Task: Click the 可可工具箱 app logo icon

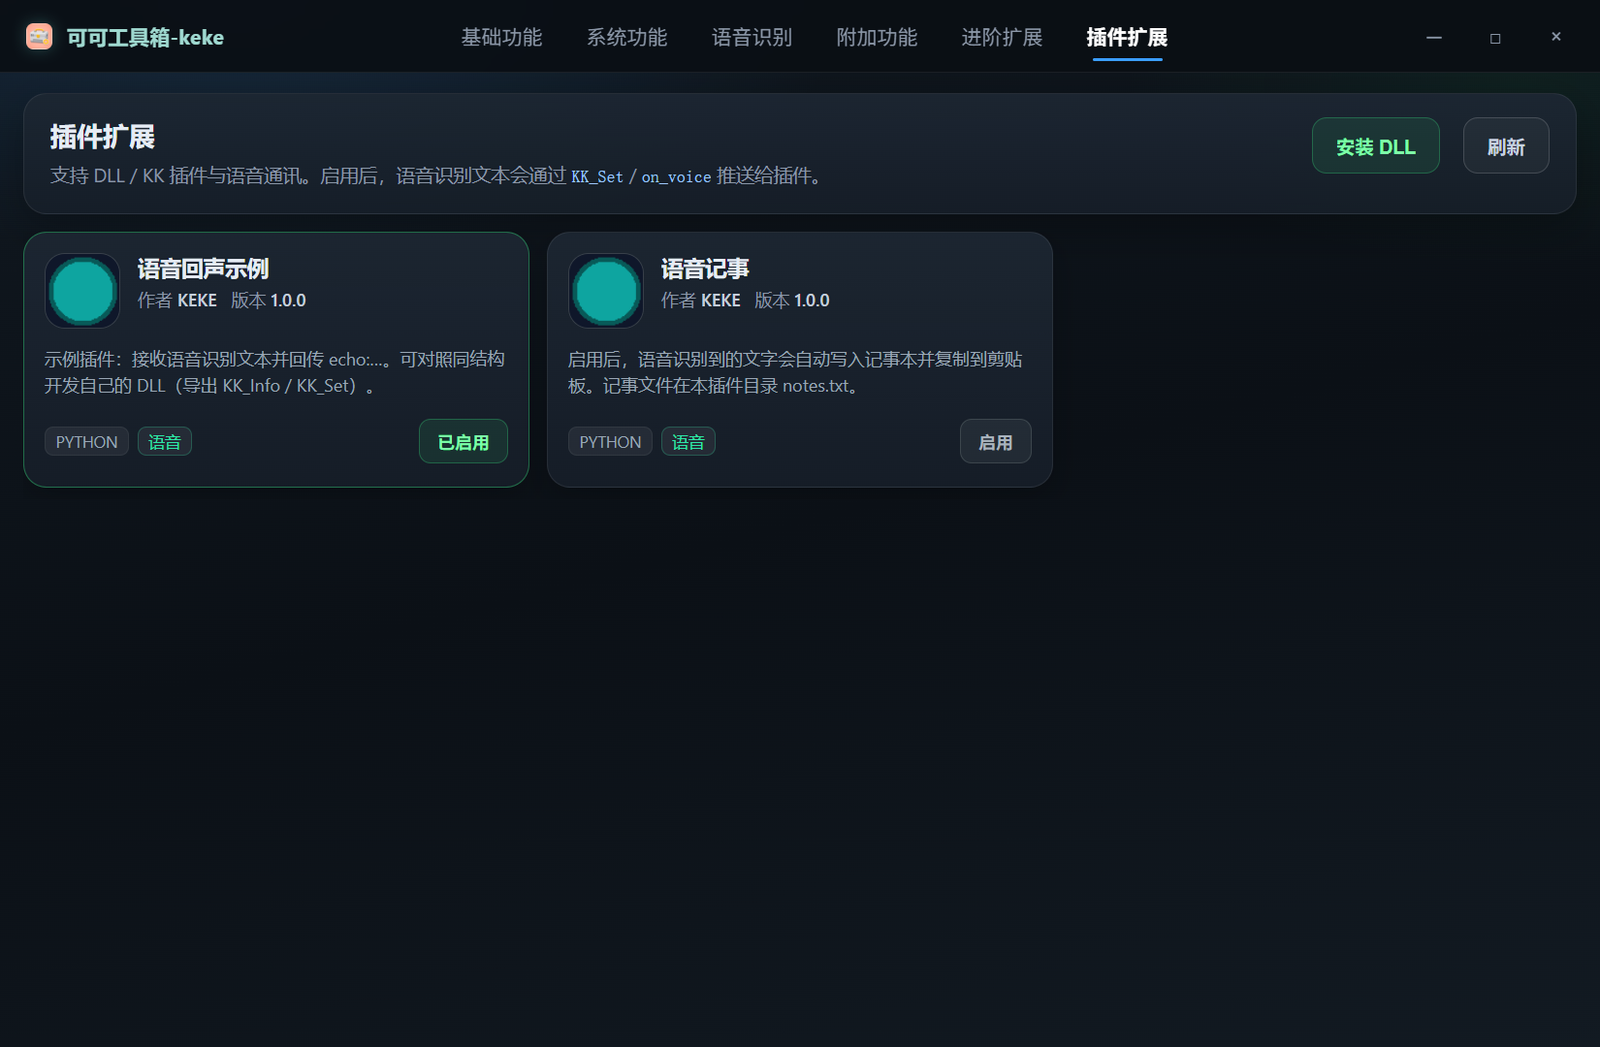Action: point(39,37)
